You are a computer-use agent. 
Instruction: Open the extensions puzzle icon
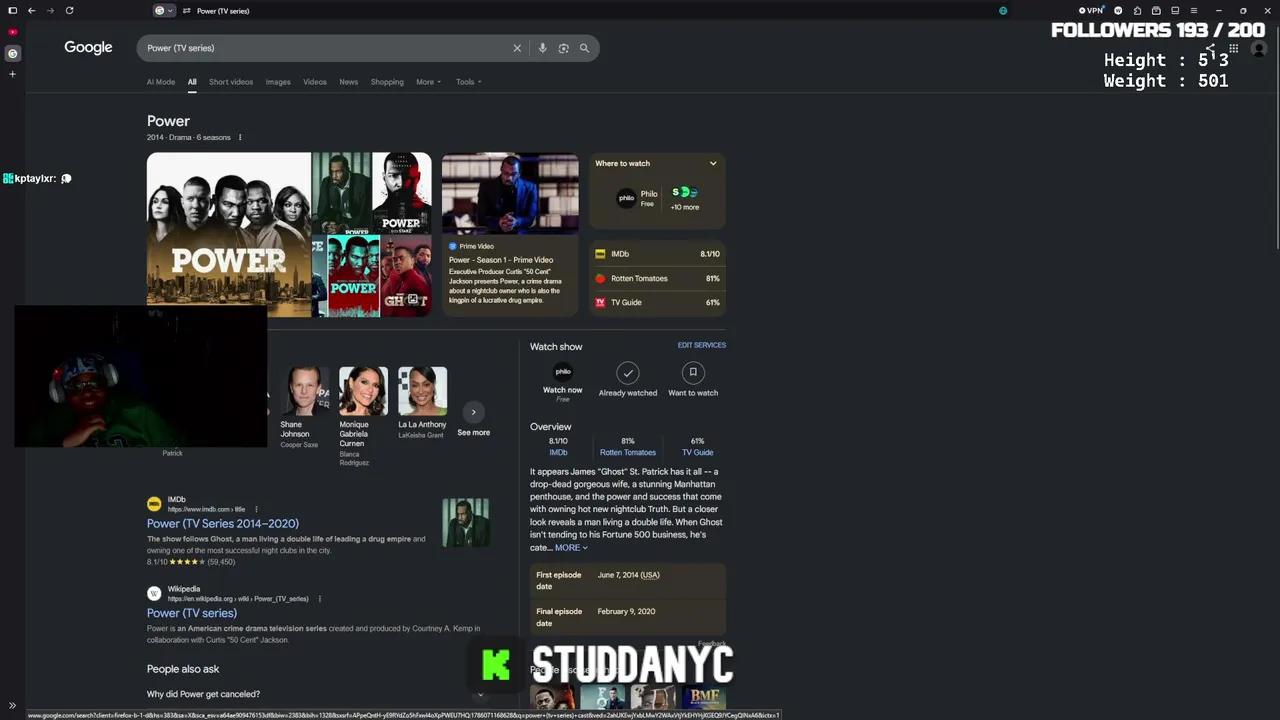coord(1137,10)
